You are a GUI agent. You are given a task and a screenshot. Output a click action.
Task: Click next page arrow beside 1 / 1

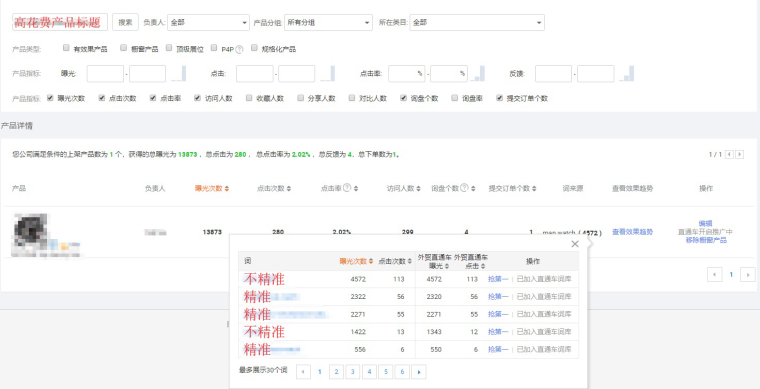[740, 154]
